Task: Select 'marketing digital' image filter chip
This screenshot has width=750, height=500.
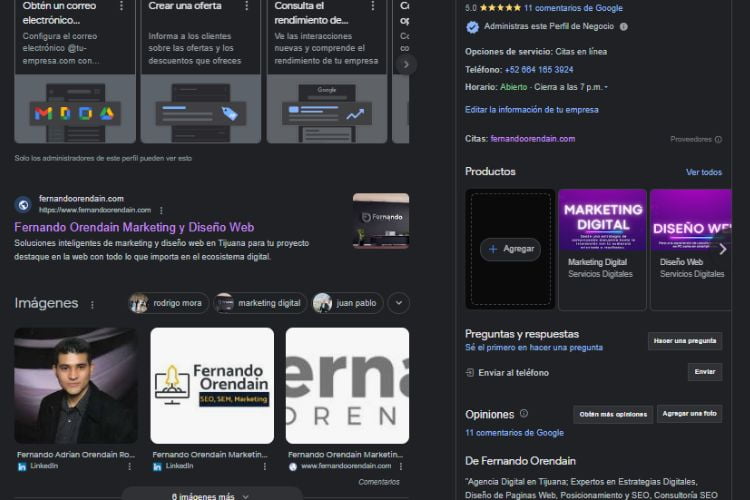Action: click(x=258, y=303)
